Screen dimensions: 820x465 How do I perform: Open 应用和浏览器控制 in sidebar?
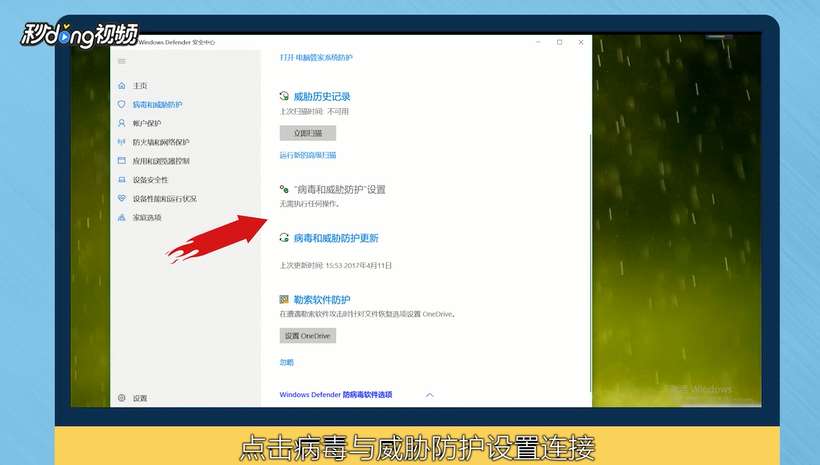point(161,161)
